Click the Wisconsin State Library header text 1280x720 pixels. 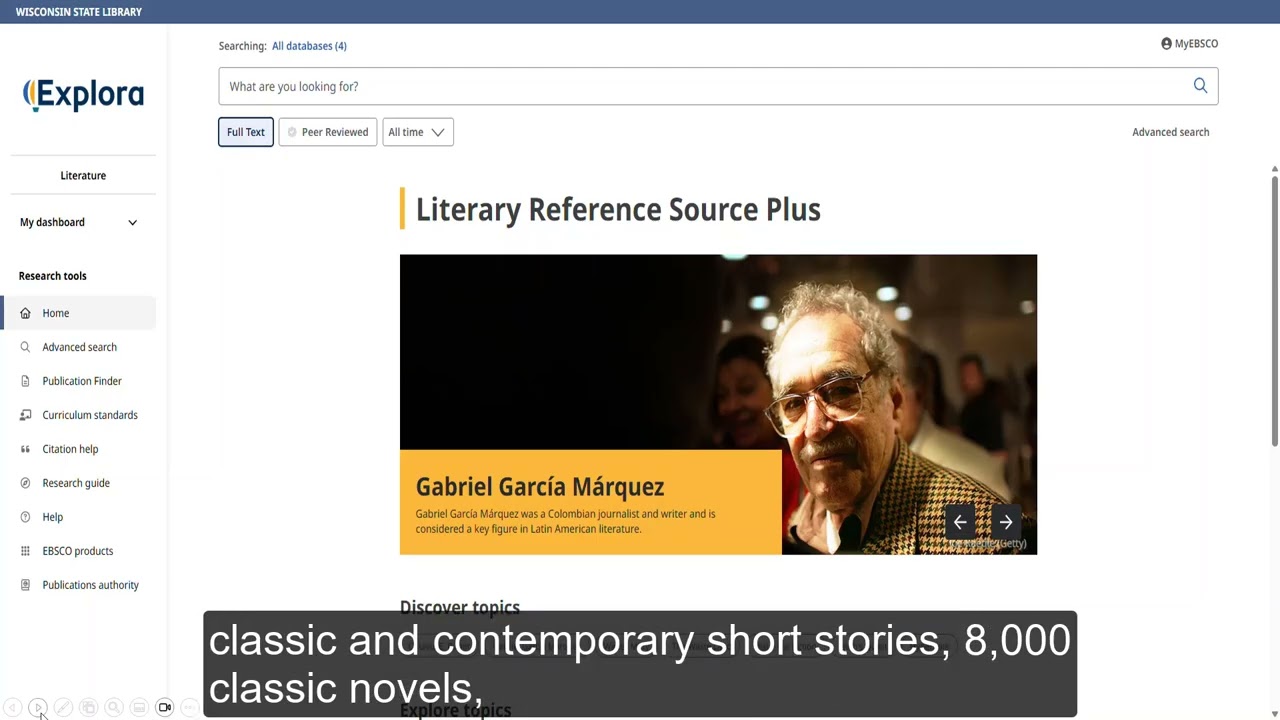click(x=79, y=12)
